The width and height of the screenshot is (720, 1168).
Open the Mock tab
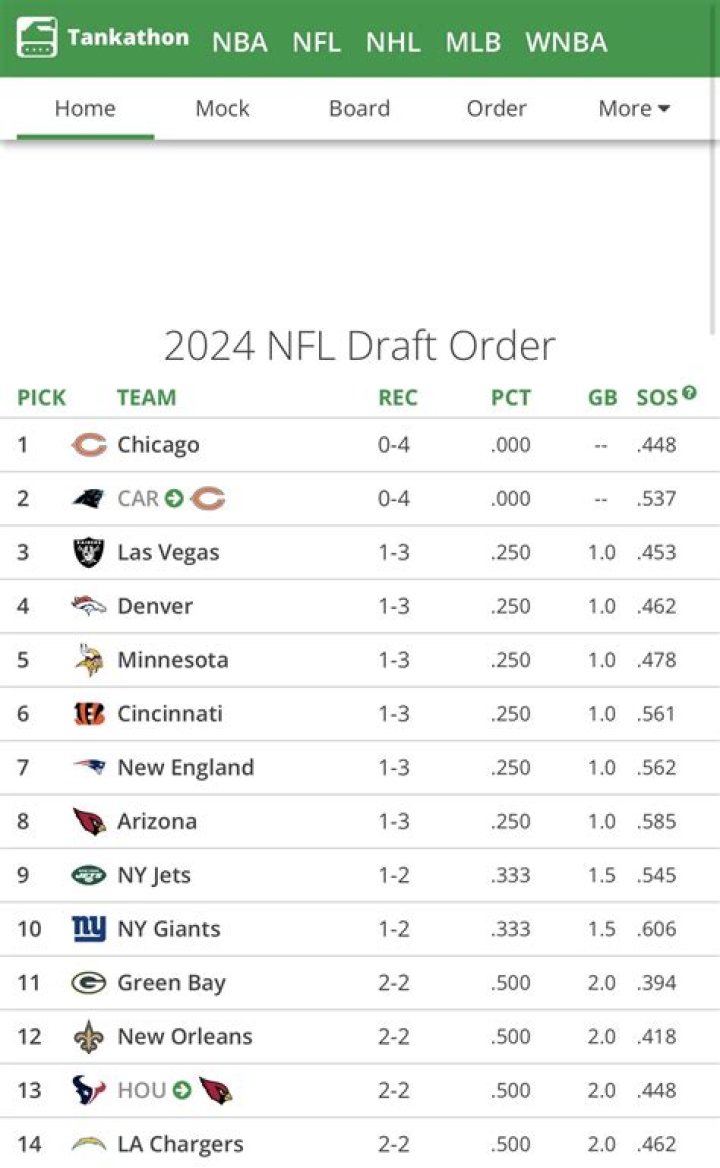pos(222,109)
